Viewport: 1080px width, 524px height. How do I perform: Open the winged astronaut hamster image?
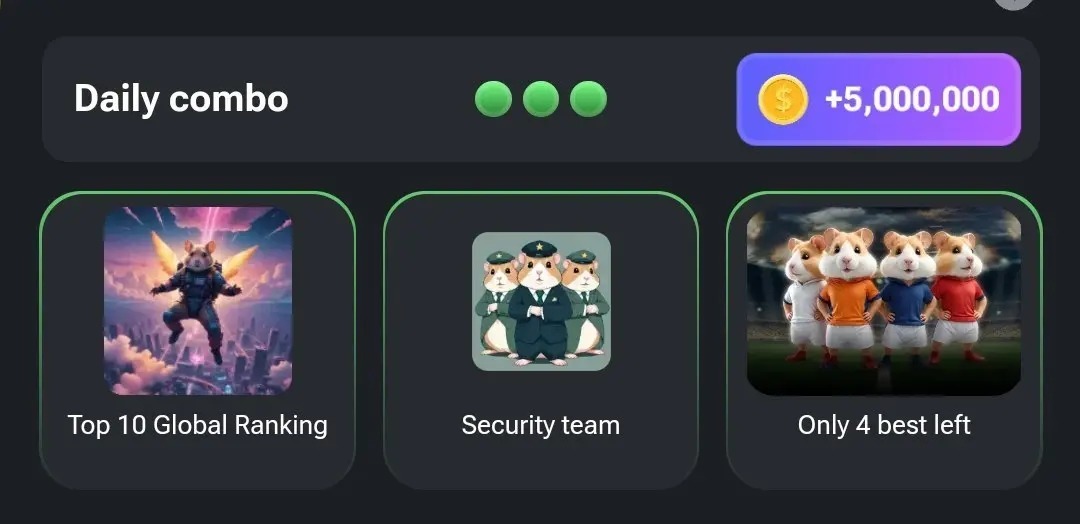[198, 301]
